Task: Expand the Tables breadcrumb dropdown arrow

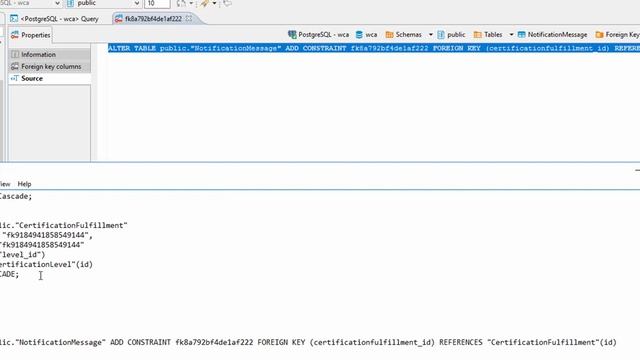Action: coord(511,35)
